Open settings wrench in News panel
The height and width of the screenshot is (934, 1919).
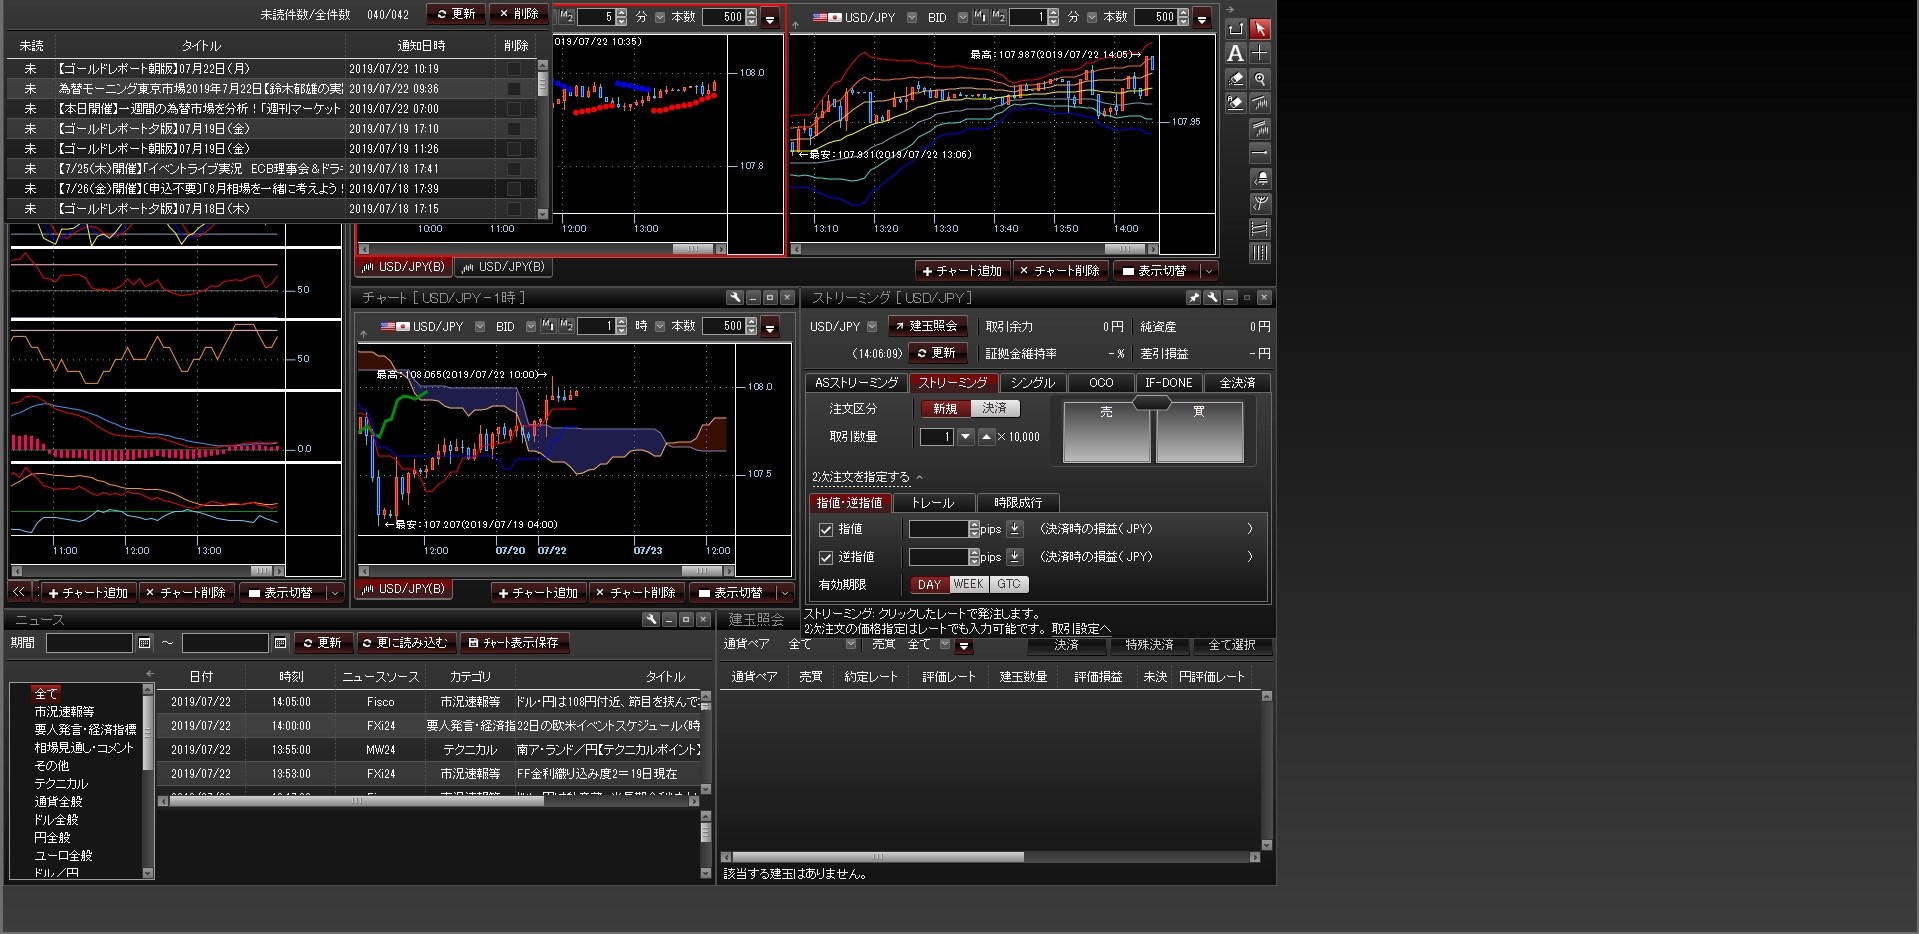[x=651, y=620]
